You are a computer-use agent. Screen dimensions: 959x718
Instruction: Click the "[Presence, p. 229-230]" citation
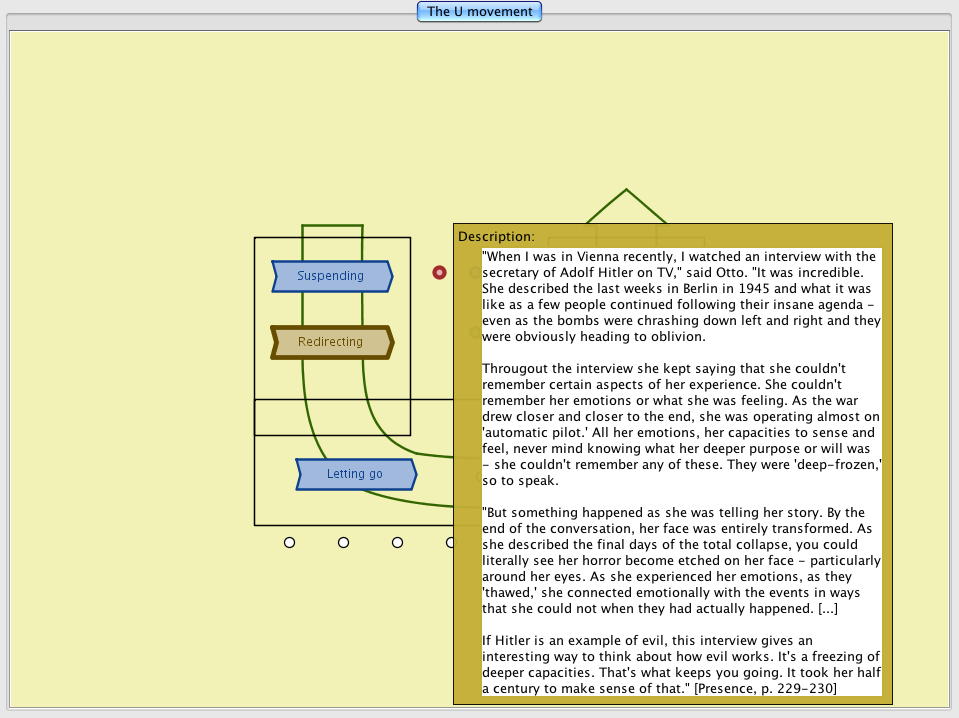(765, 688)
